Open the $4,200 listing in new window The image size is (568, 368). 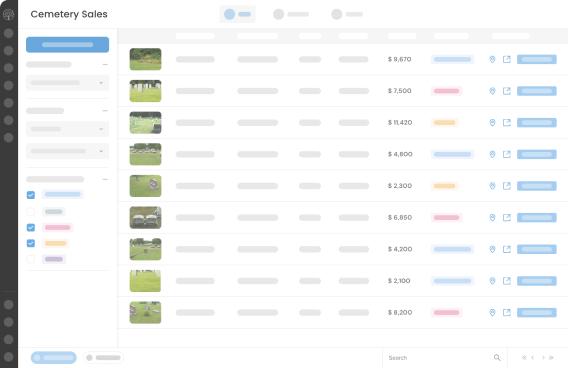click(506, 249)
